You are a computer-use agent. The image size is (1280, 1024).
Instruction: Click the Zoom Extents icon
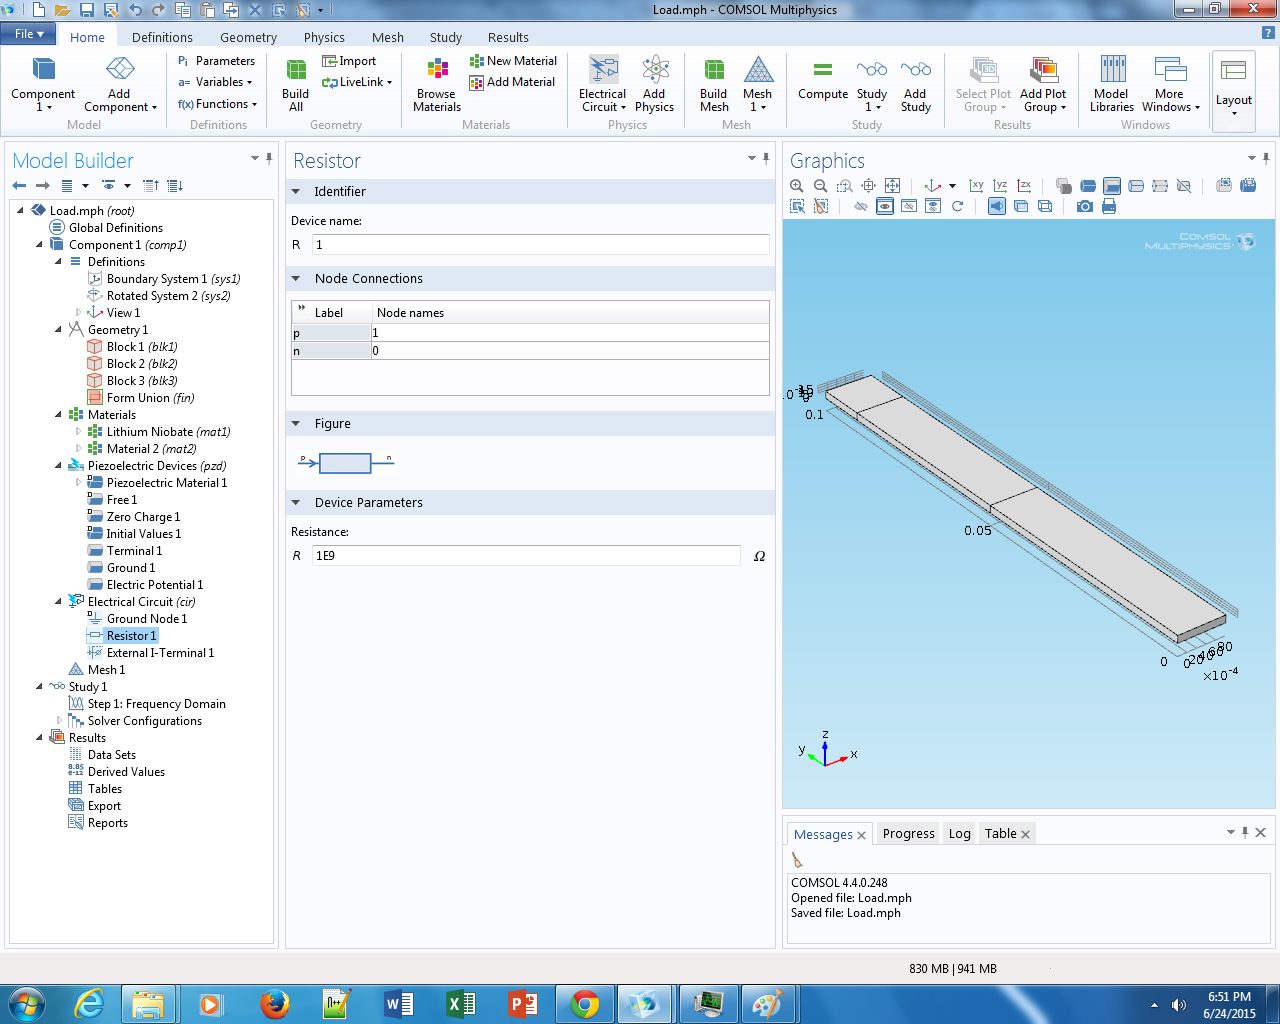[x=892, y=186]
